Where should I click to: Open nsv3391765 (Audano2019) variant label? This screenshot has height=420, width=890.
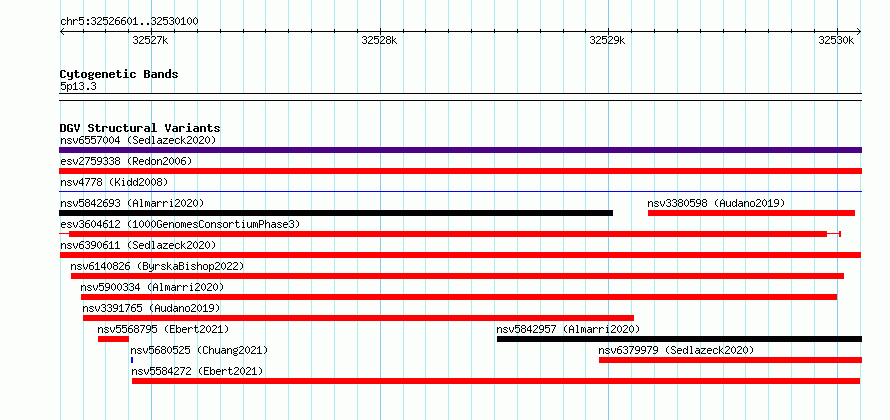pos(151,308)
